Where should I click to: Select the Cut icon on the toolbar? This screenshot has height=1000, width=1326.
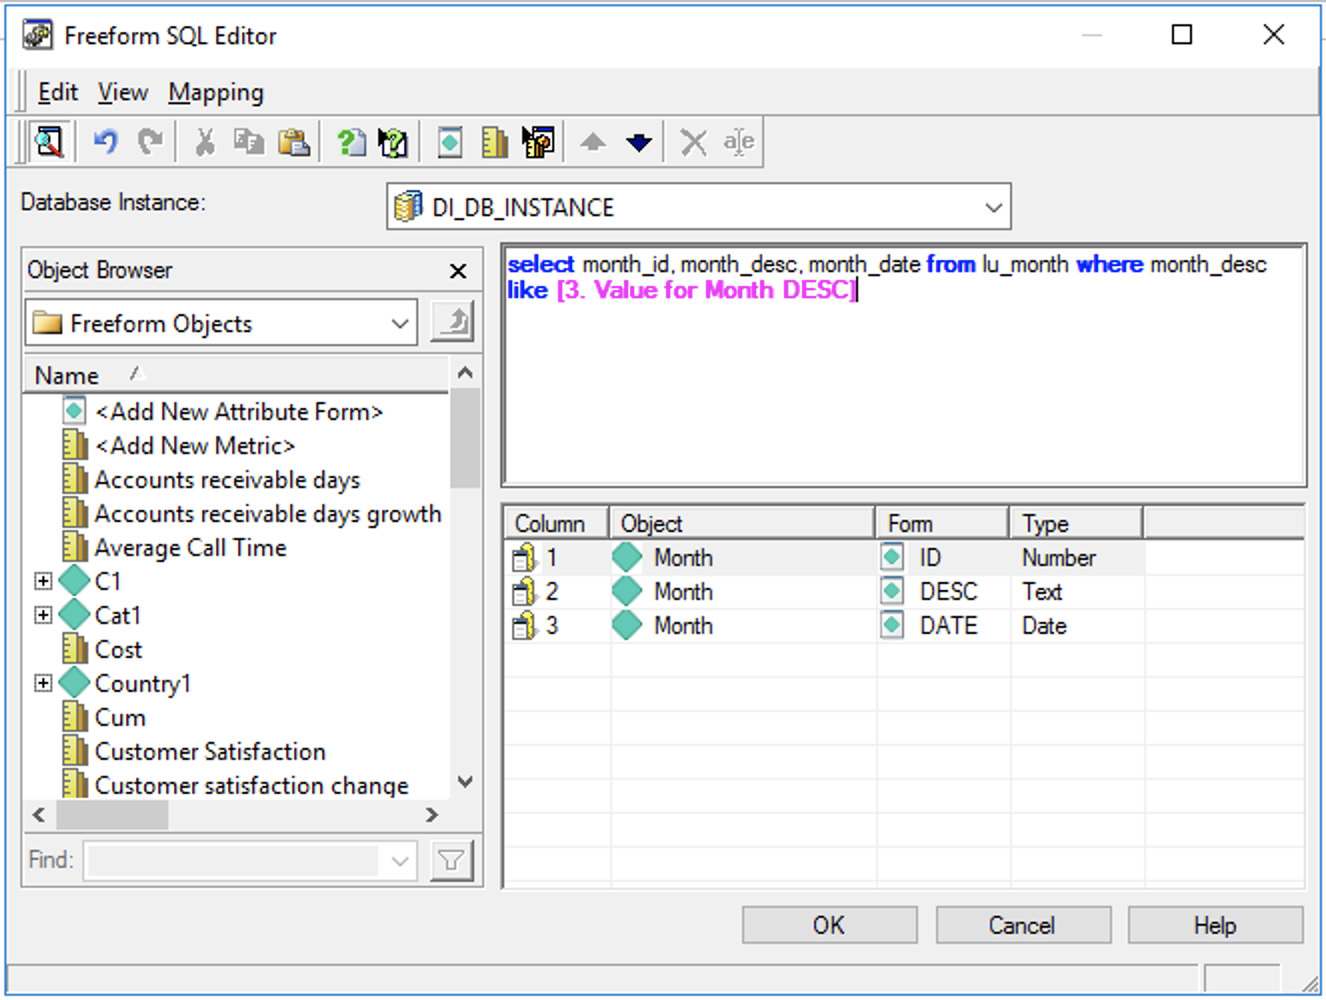coord(204,141)
